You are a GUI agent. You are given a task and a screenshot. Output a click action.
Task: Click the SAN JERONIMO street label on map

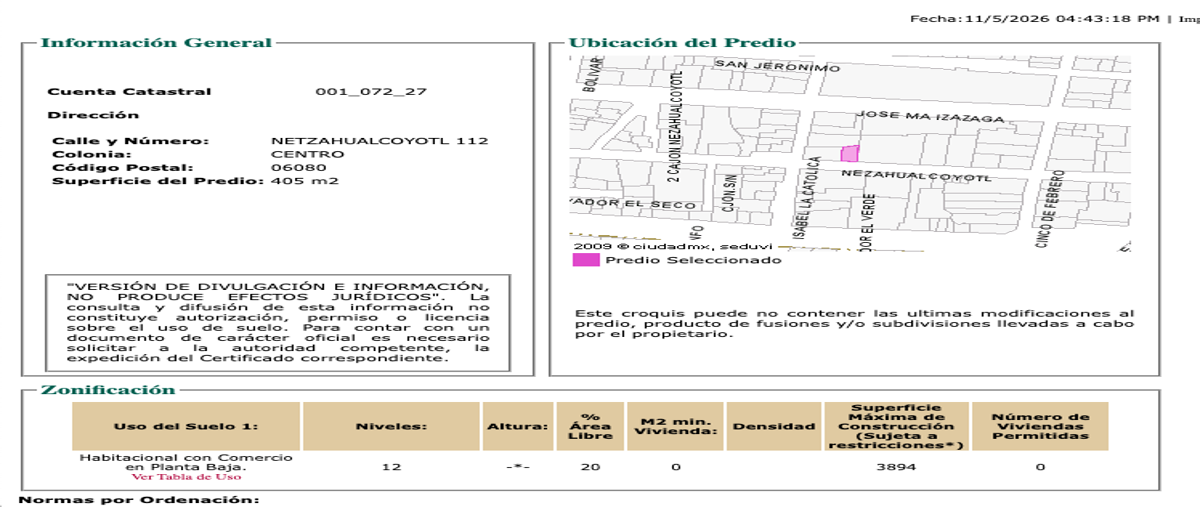(x=777, y=67)
